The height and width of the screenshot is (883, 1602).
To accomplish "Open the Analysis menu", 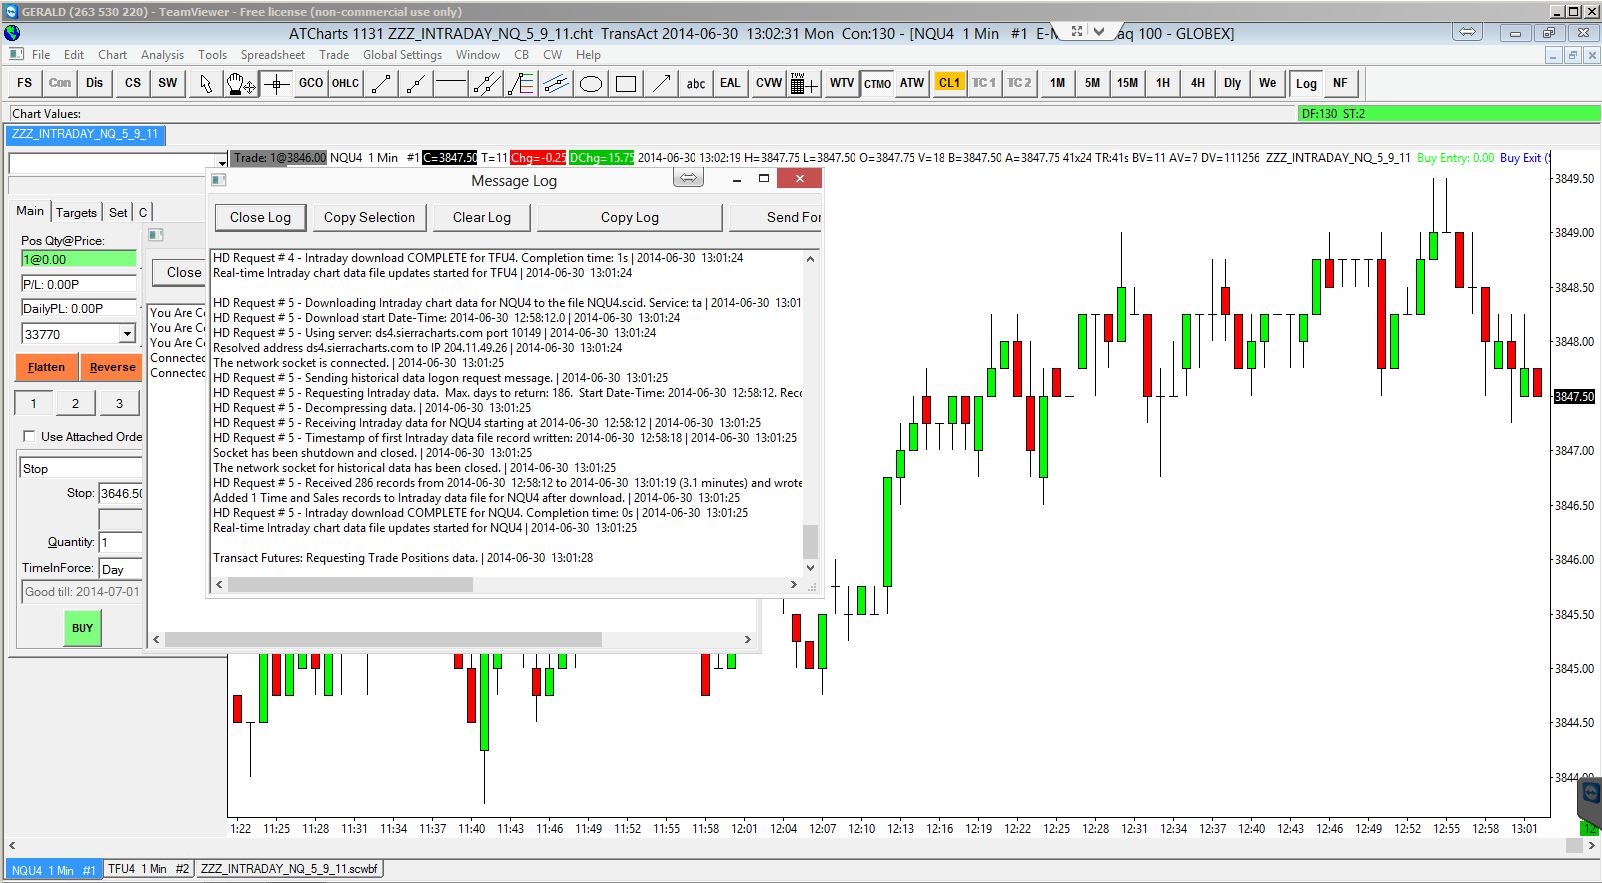I will (x=162, y=55).
